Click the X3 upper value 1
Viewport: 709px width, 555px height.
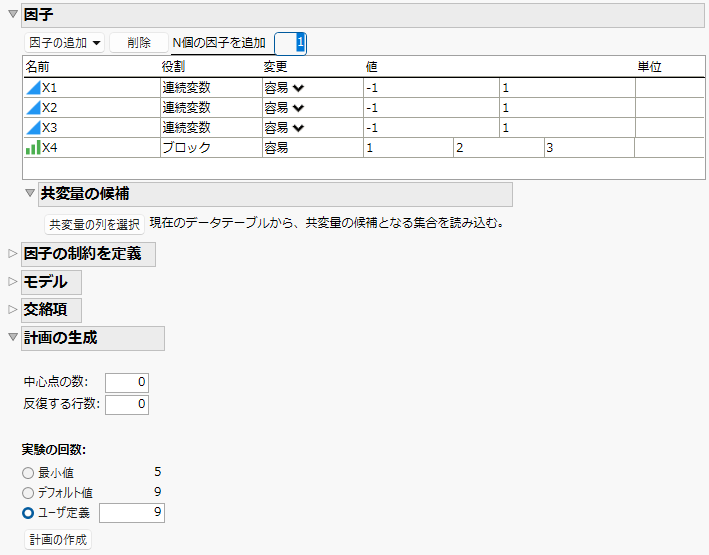pyautogui.click(x=567, y=128)
